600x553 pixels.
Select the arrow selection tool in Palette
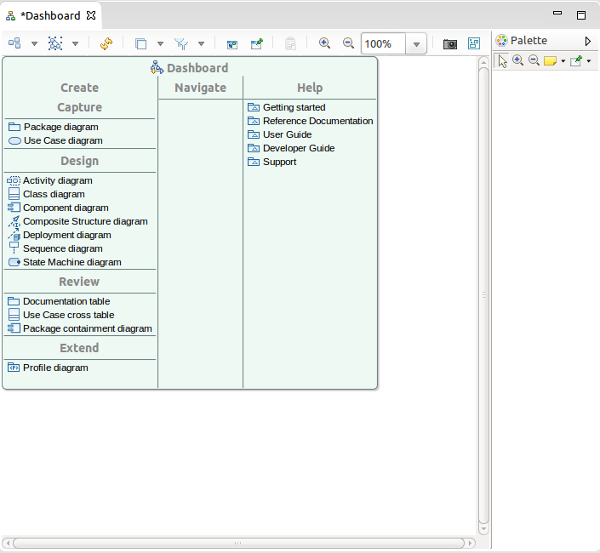[x=503, y=61]
